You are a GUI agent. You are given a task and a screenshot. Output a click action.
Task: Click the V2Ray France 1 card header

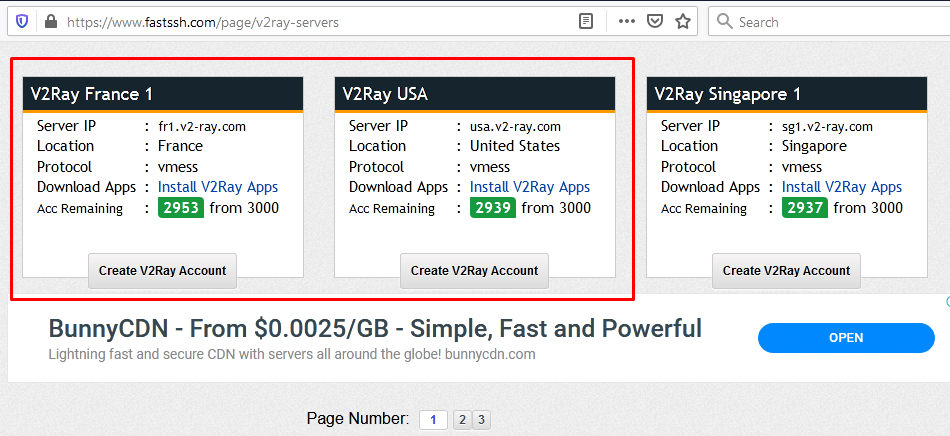tap(163, 94)
